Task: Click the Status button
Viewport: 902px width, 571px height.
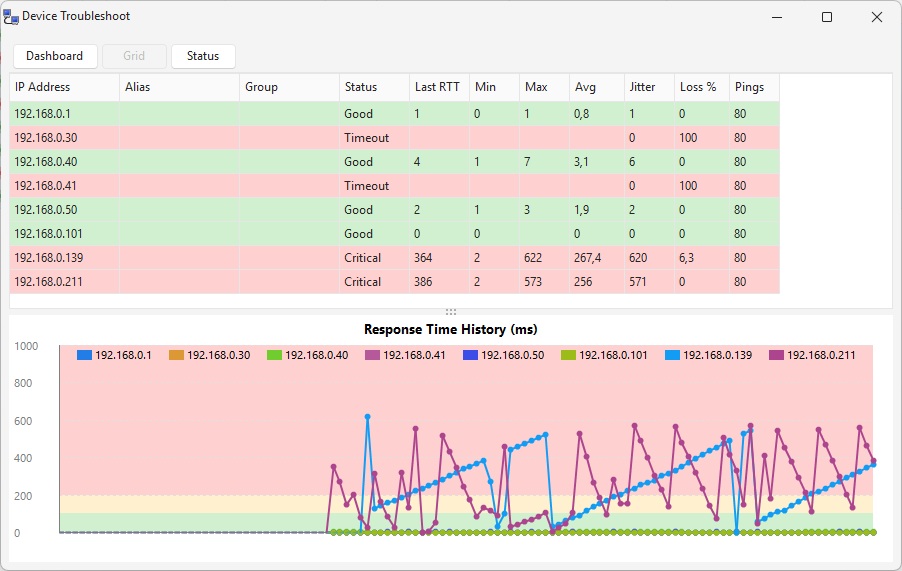Action: point(203,56)
